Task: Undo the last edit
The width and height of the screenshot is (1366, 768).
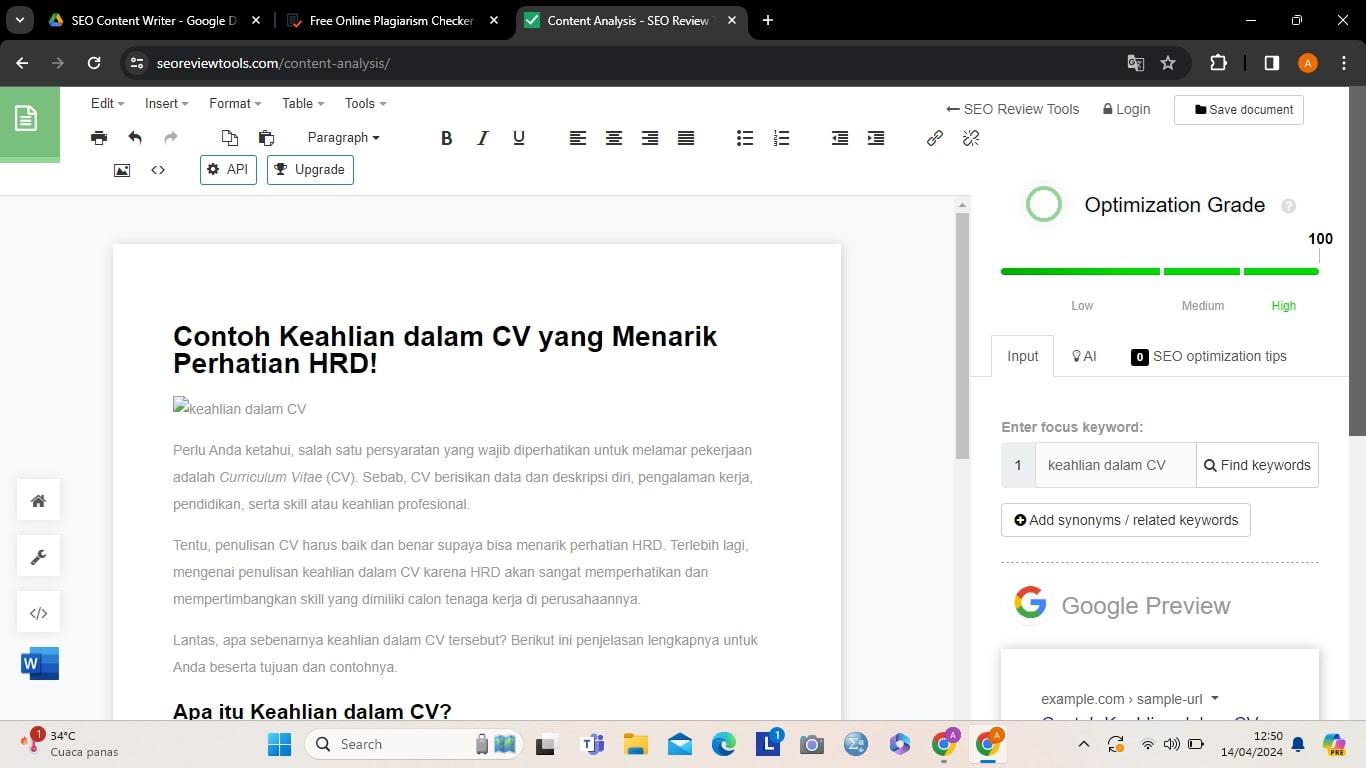Action: coord(135,138)
